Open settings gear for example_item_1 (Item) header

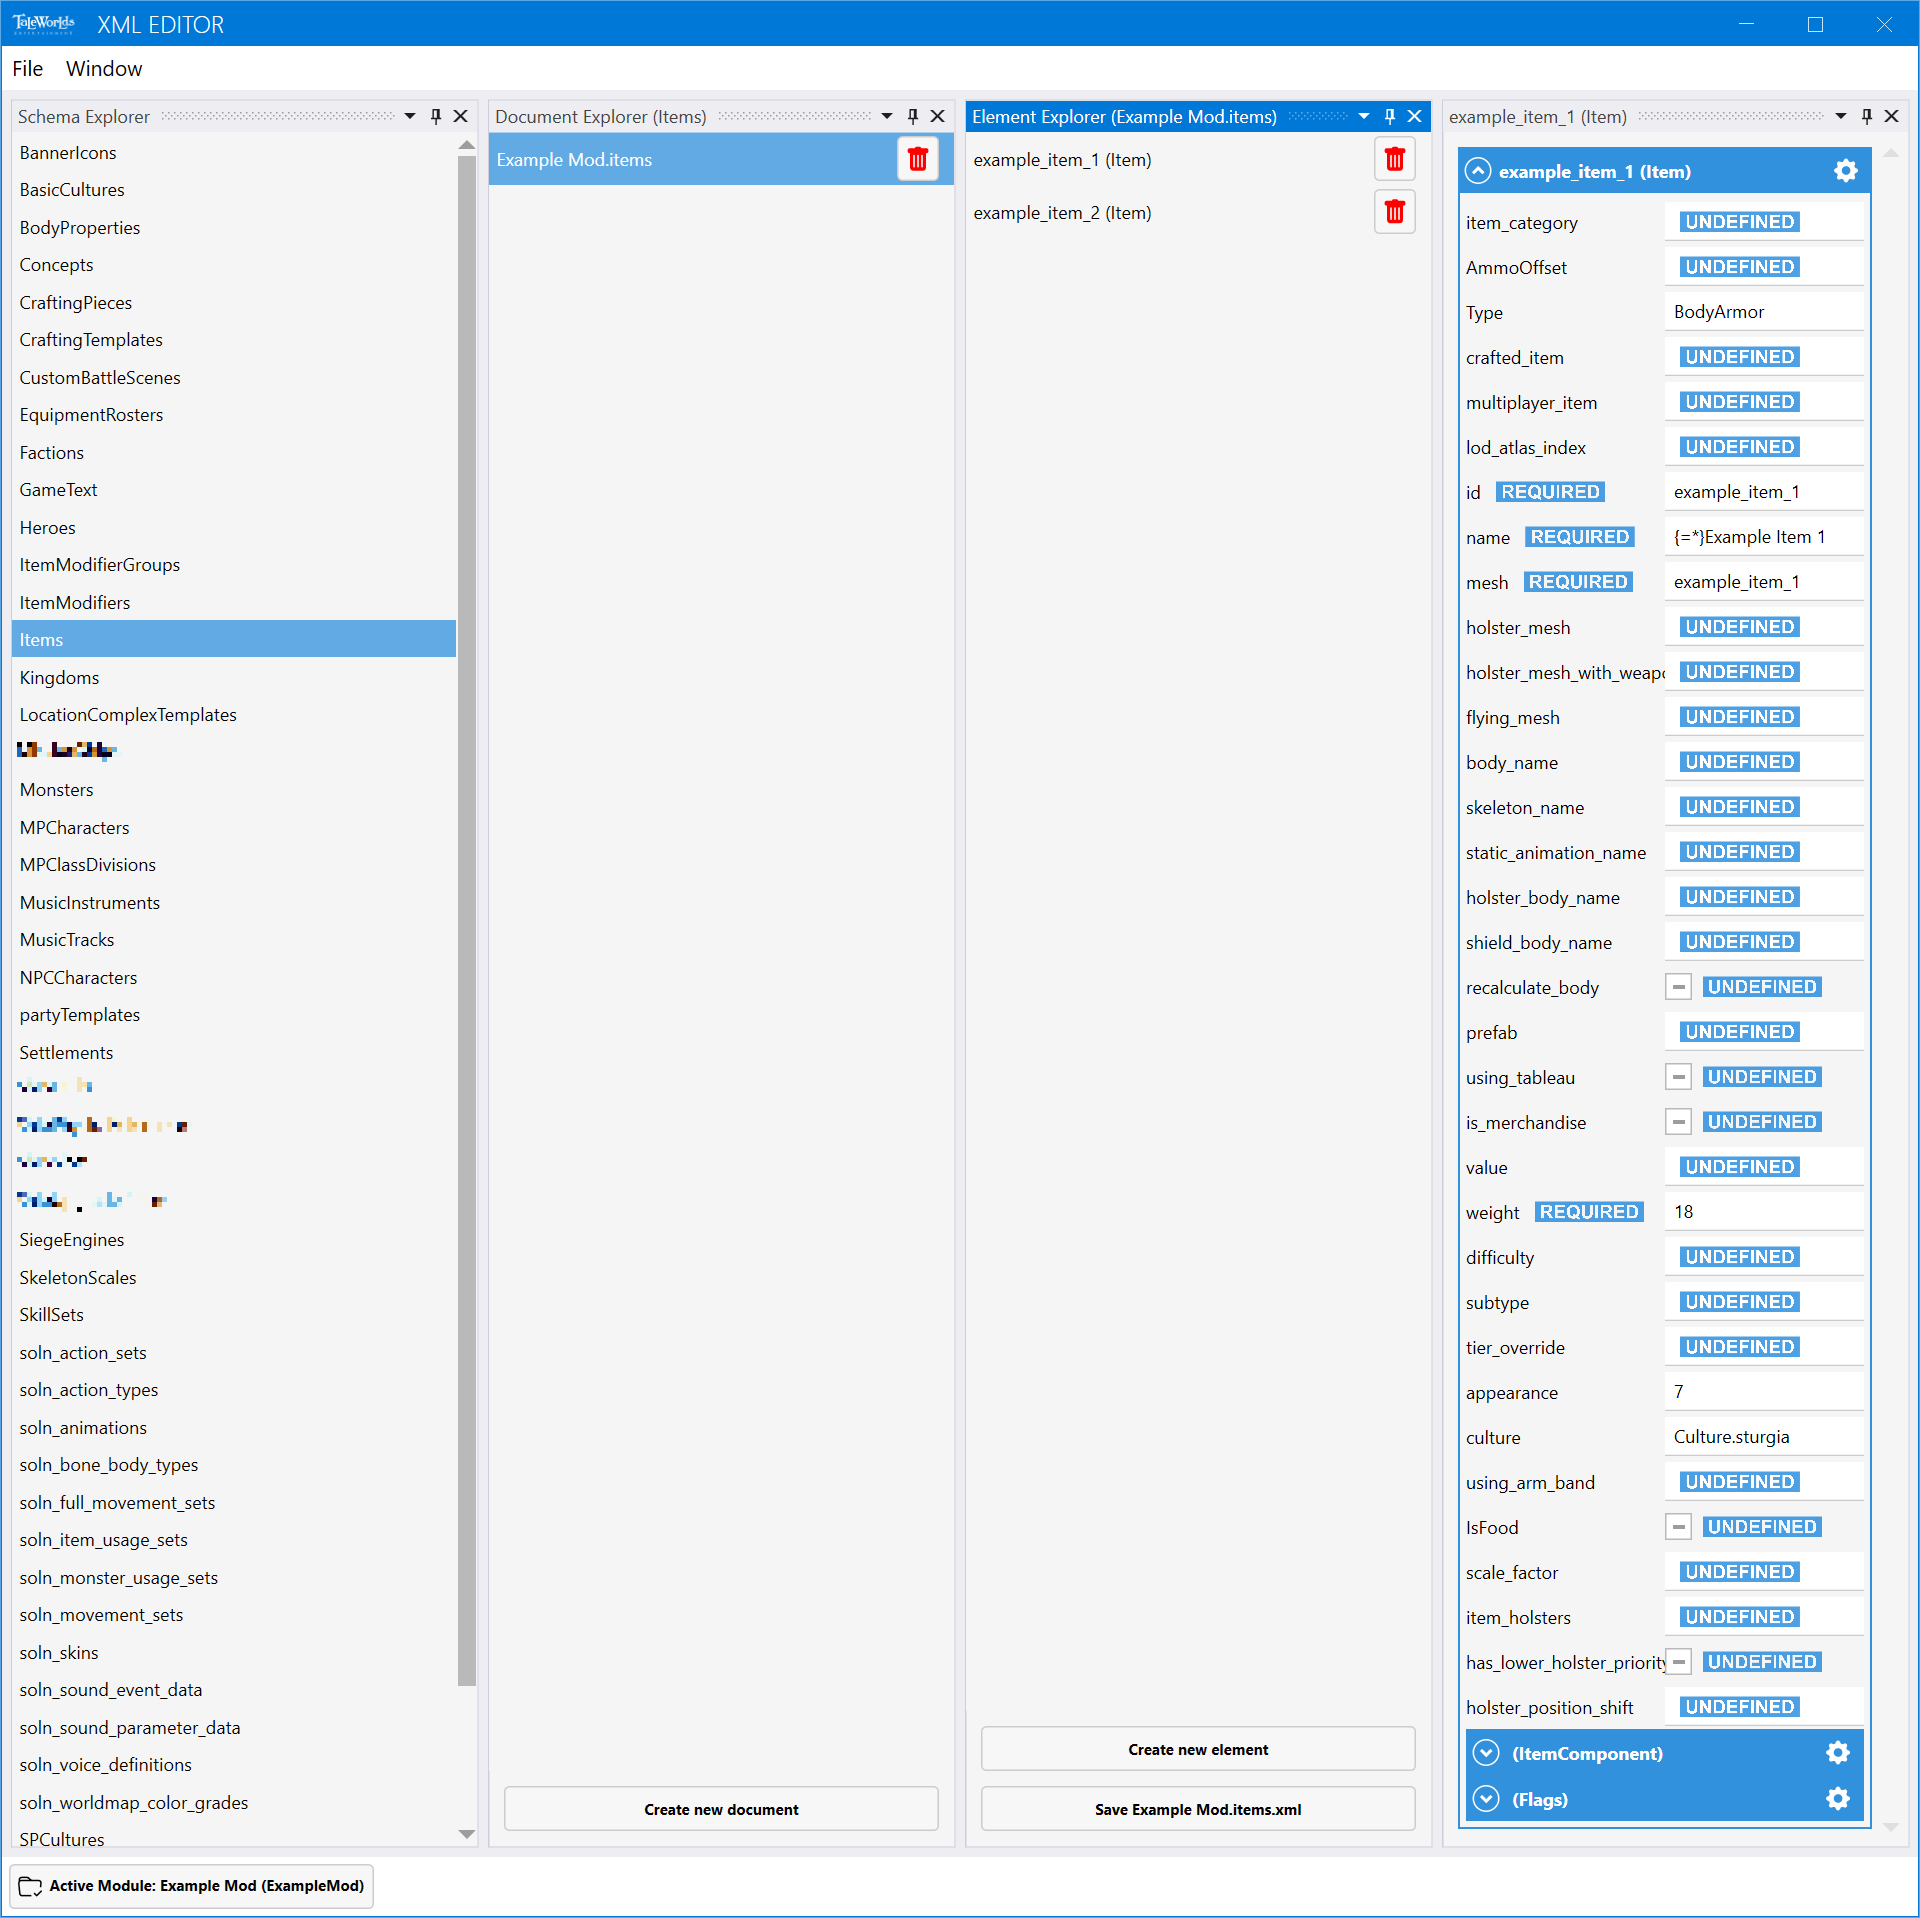(1845, 171)
